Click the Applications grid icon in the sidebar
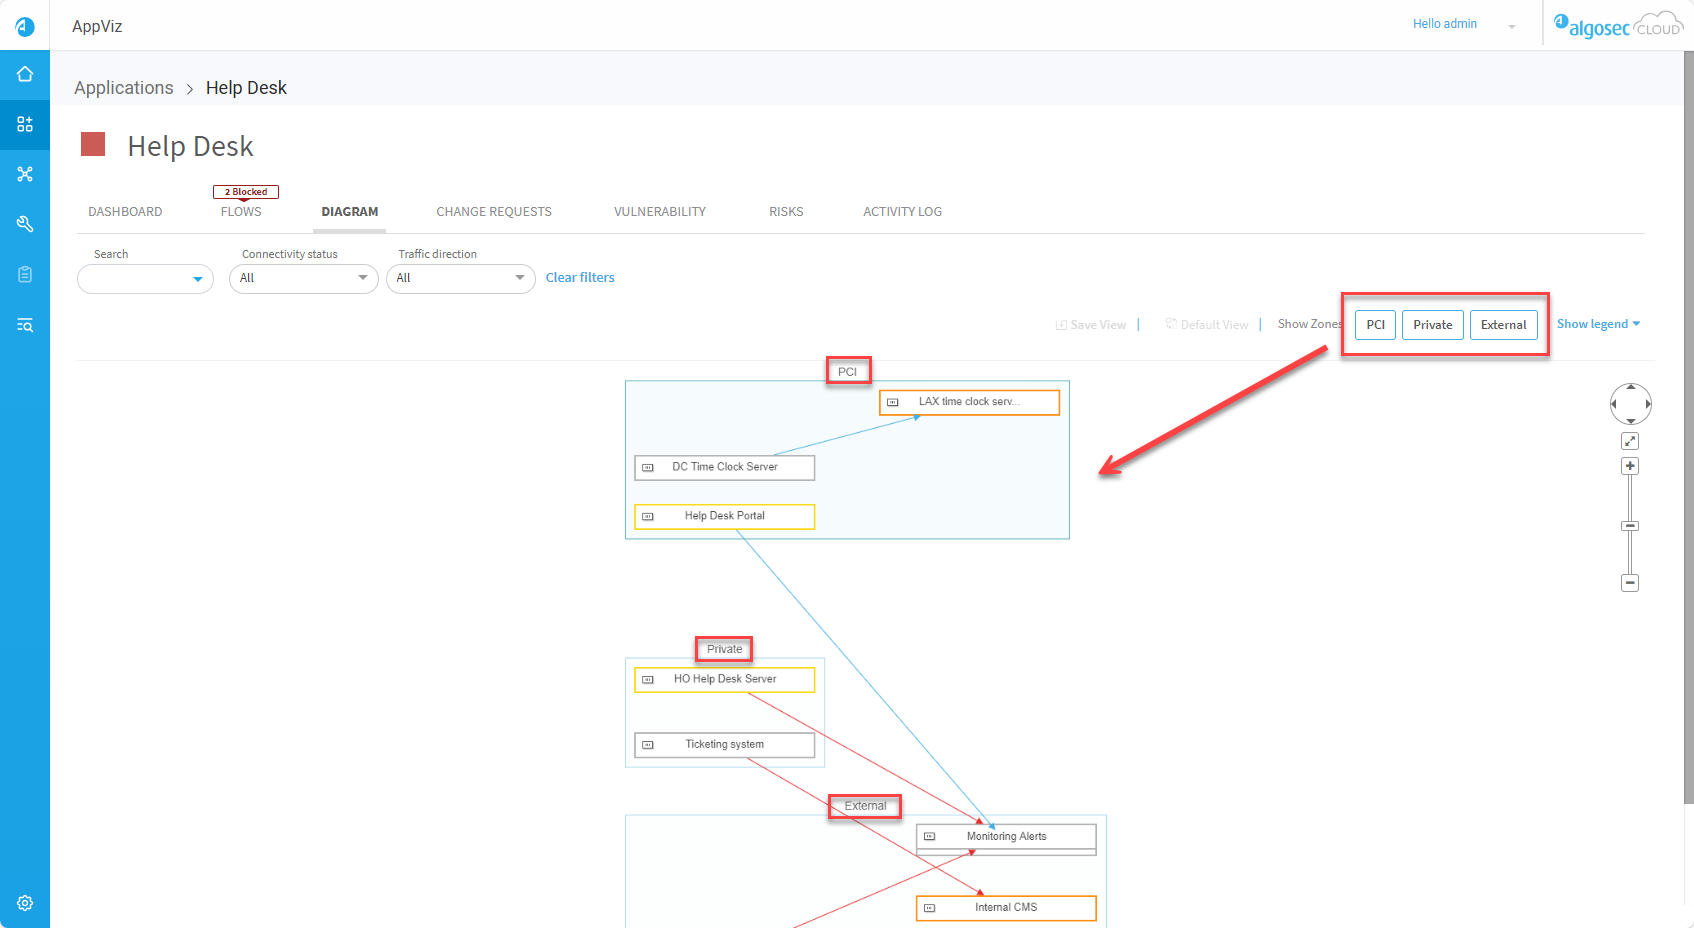Image resolution: width=1694 pixels, height=928 pixels. (25, 124)
